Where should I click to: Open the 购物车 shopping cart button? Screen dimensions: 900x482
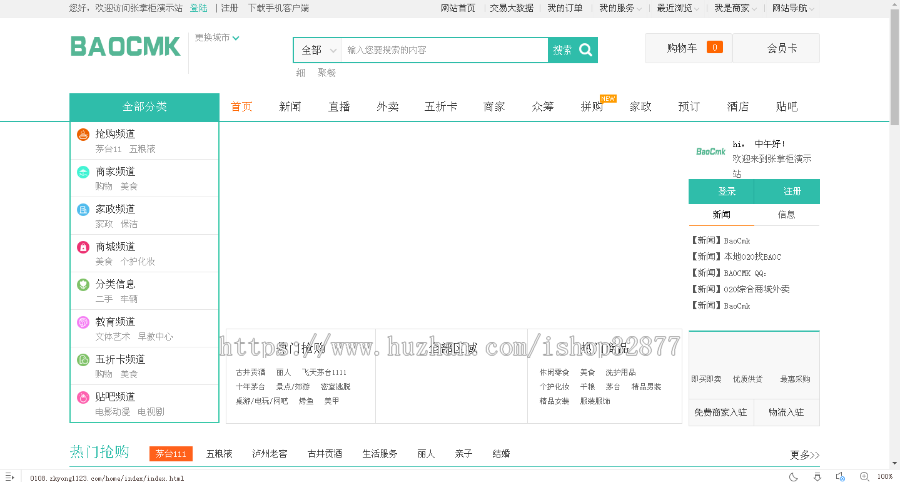[x=689, y=48]
